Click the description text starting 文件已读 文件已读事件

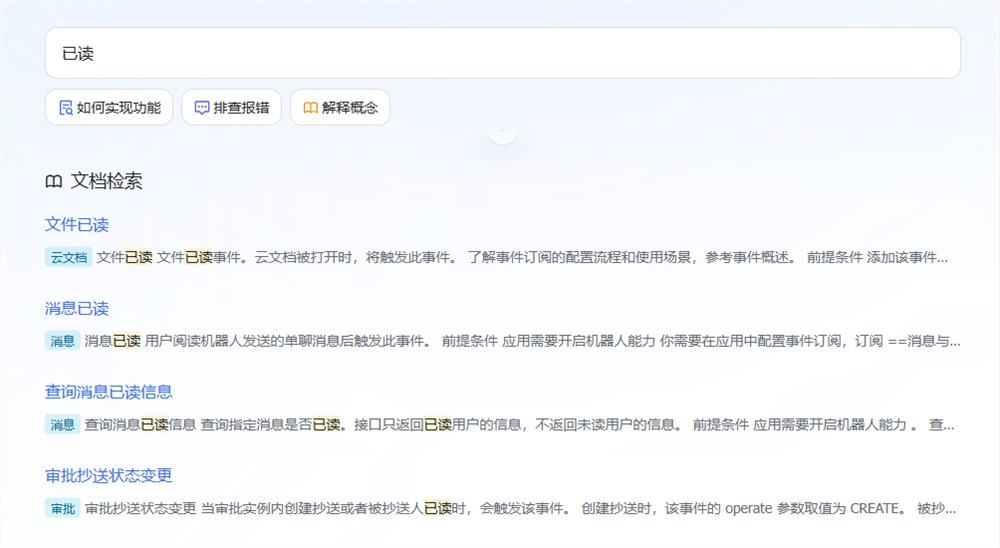tap(522, 257)
